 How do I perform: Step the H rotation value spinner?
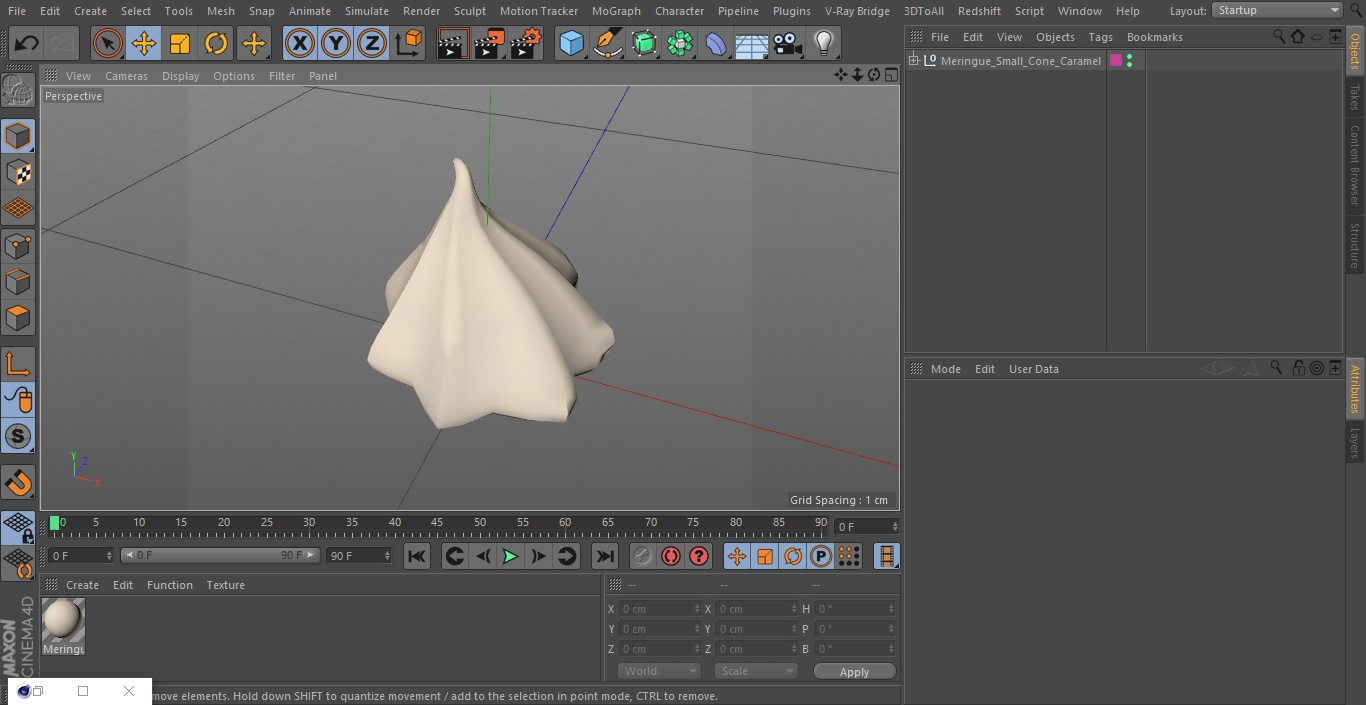point(893,609)
